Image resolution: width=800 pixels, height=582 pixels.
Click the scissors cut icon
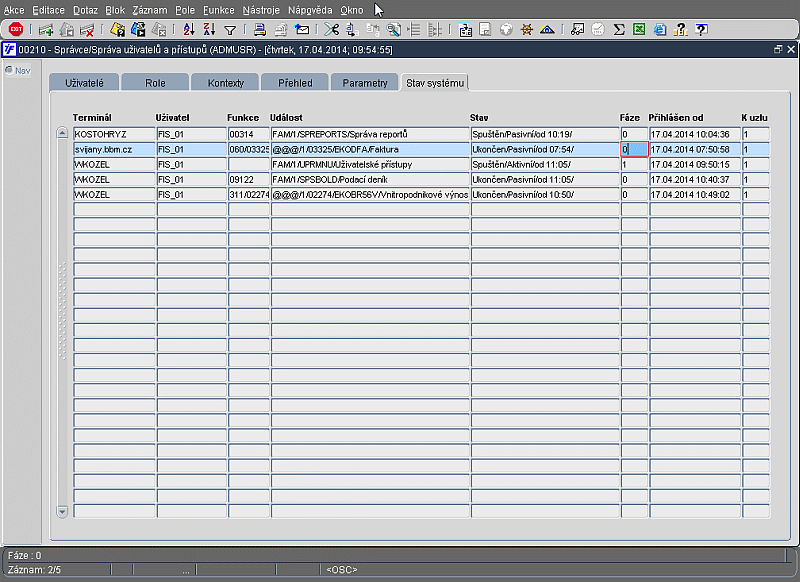(332, 30)
